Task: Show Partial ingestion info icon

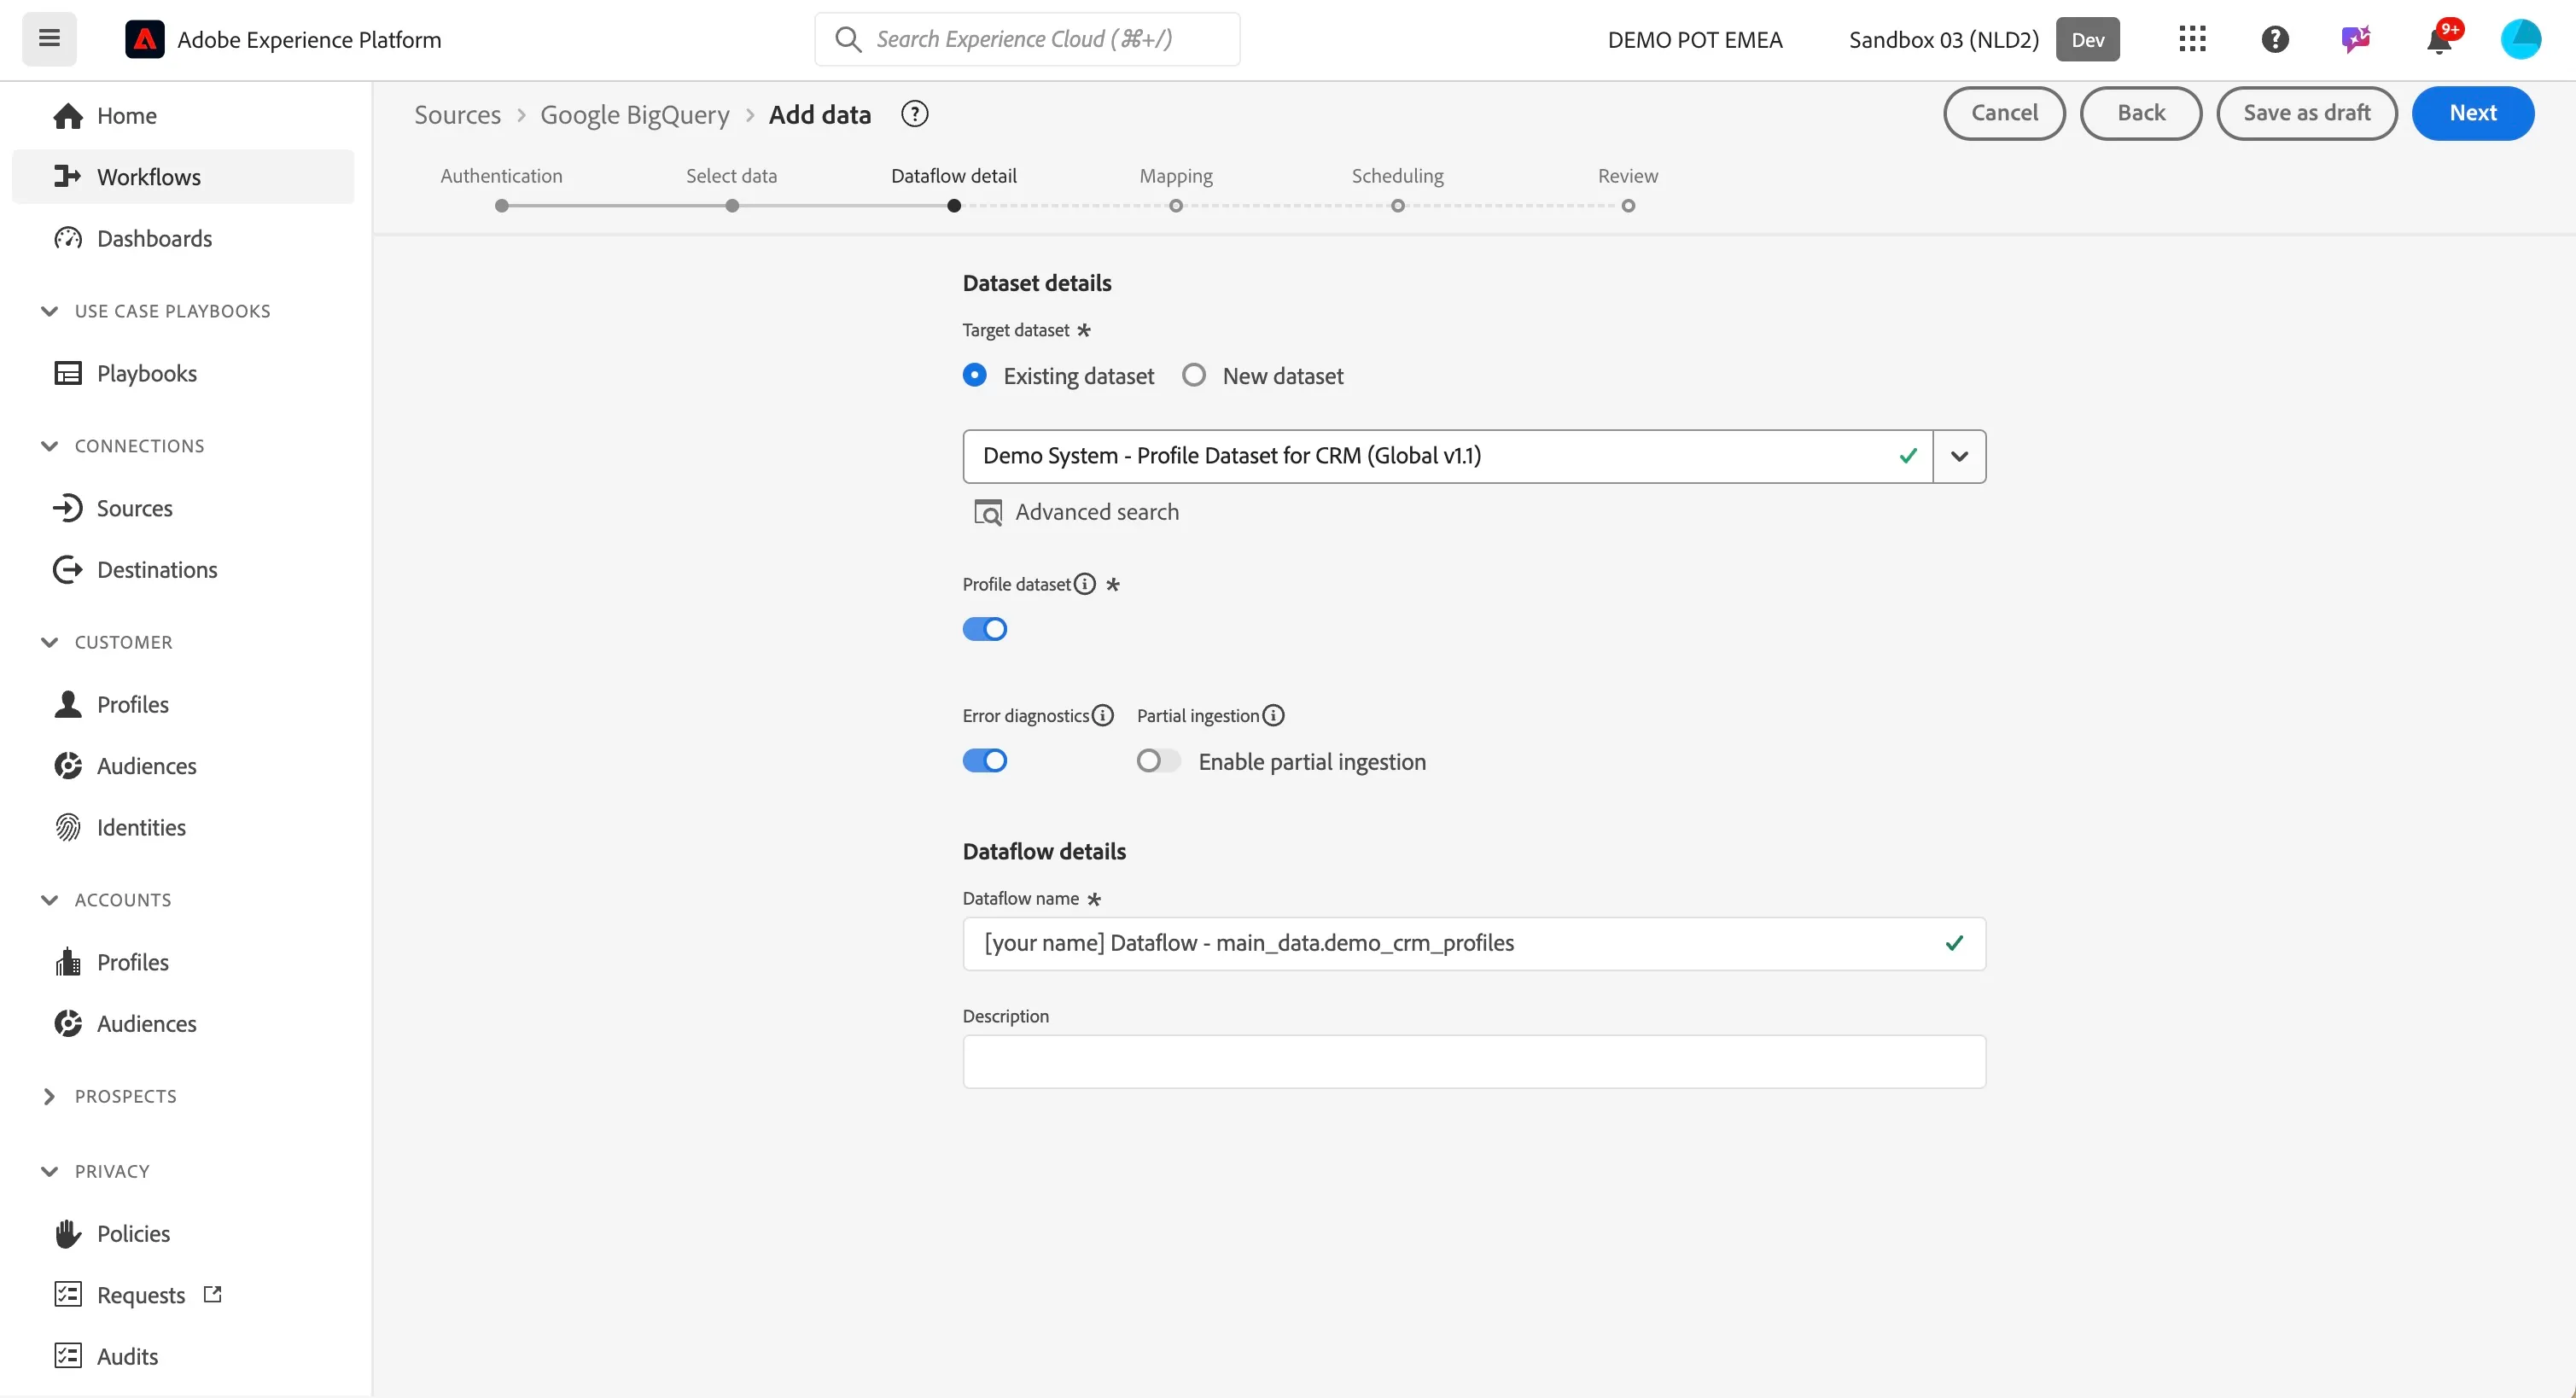Action: click(x=1273, y=715)
